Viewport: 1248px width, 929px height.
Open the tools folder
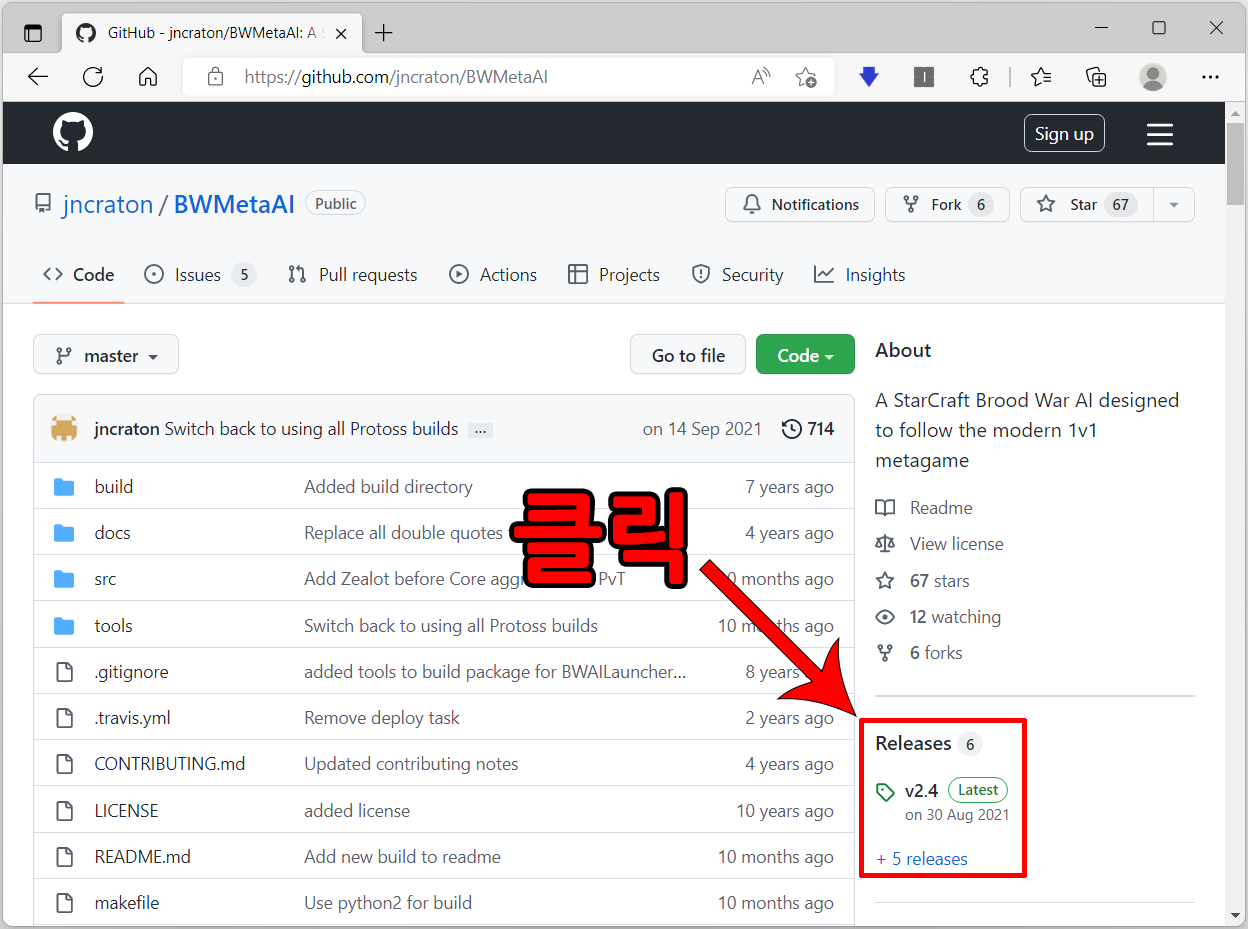[113, 626]
